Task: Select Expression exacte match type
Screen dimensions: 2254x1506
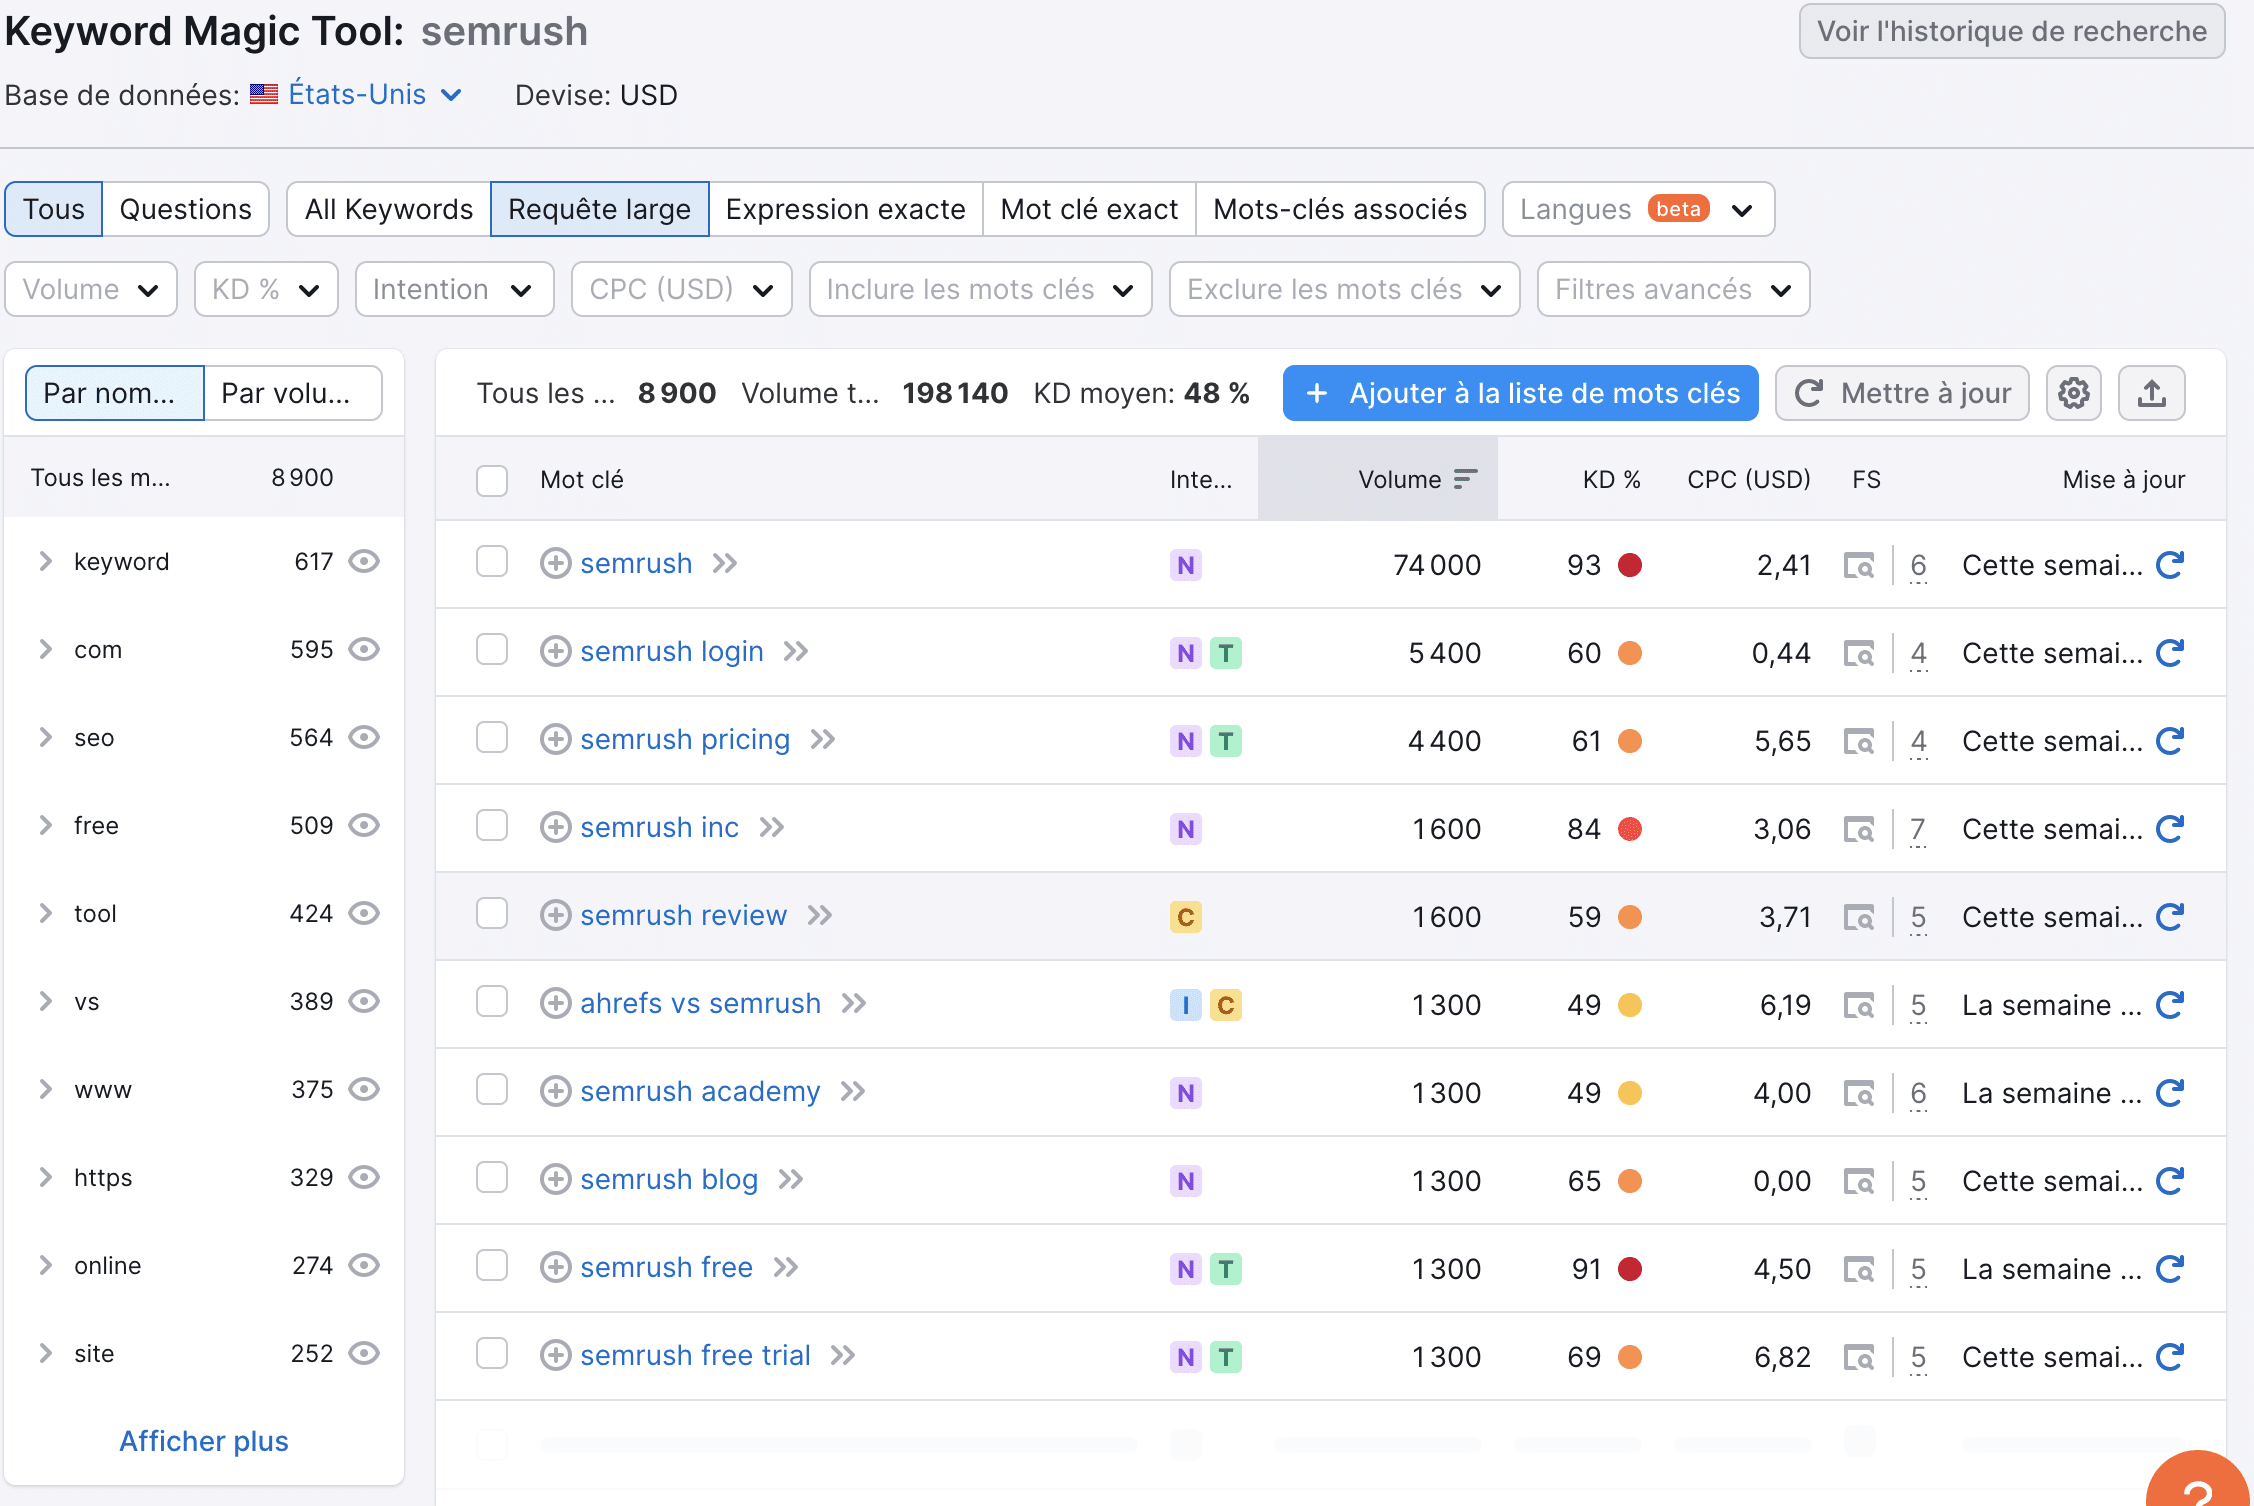Action: tap(846, 209)
